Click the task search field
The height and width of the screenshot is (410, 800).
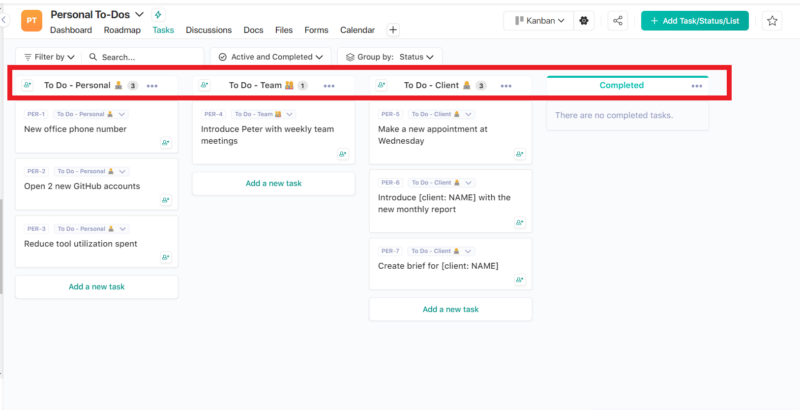(143, 57)
